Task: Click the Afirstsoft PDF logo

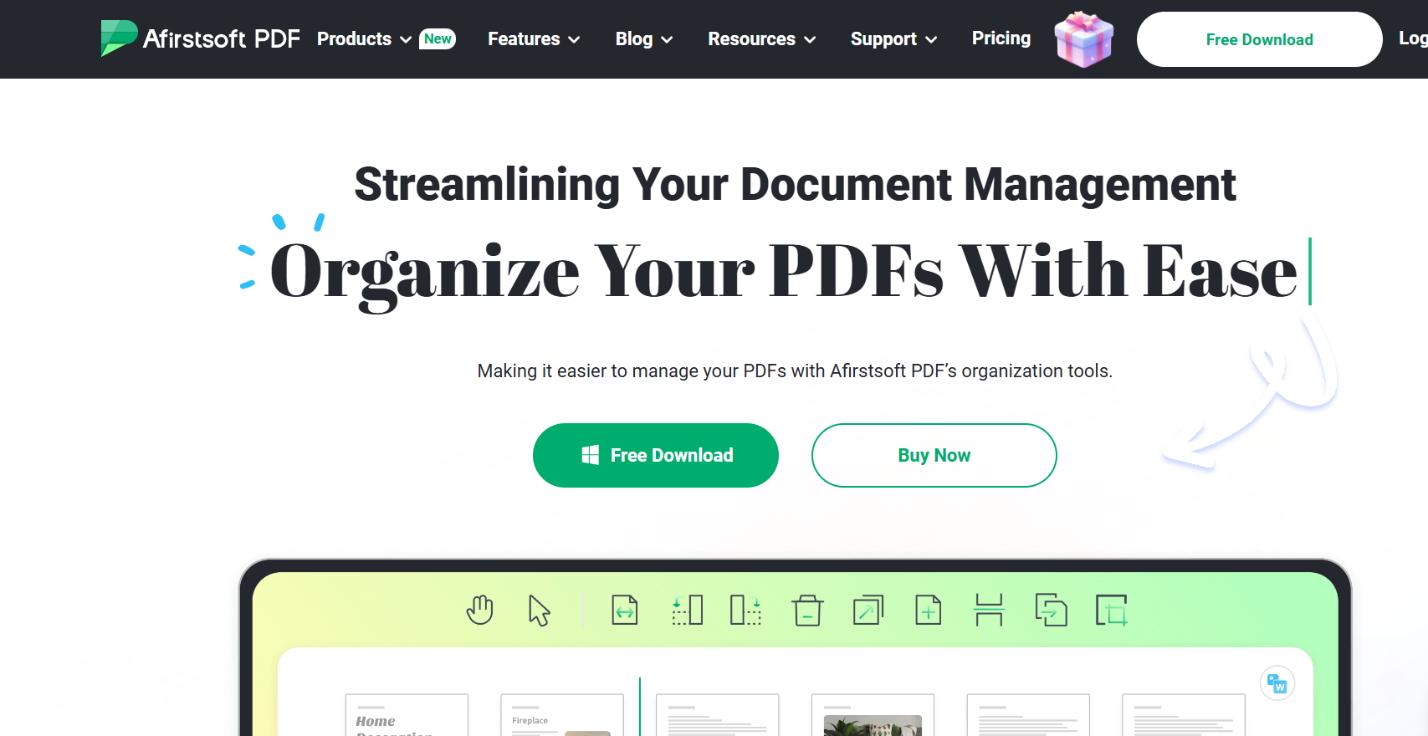Action: [200, 39]
